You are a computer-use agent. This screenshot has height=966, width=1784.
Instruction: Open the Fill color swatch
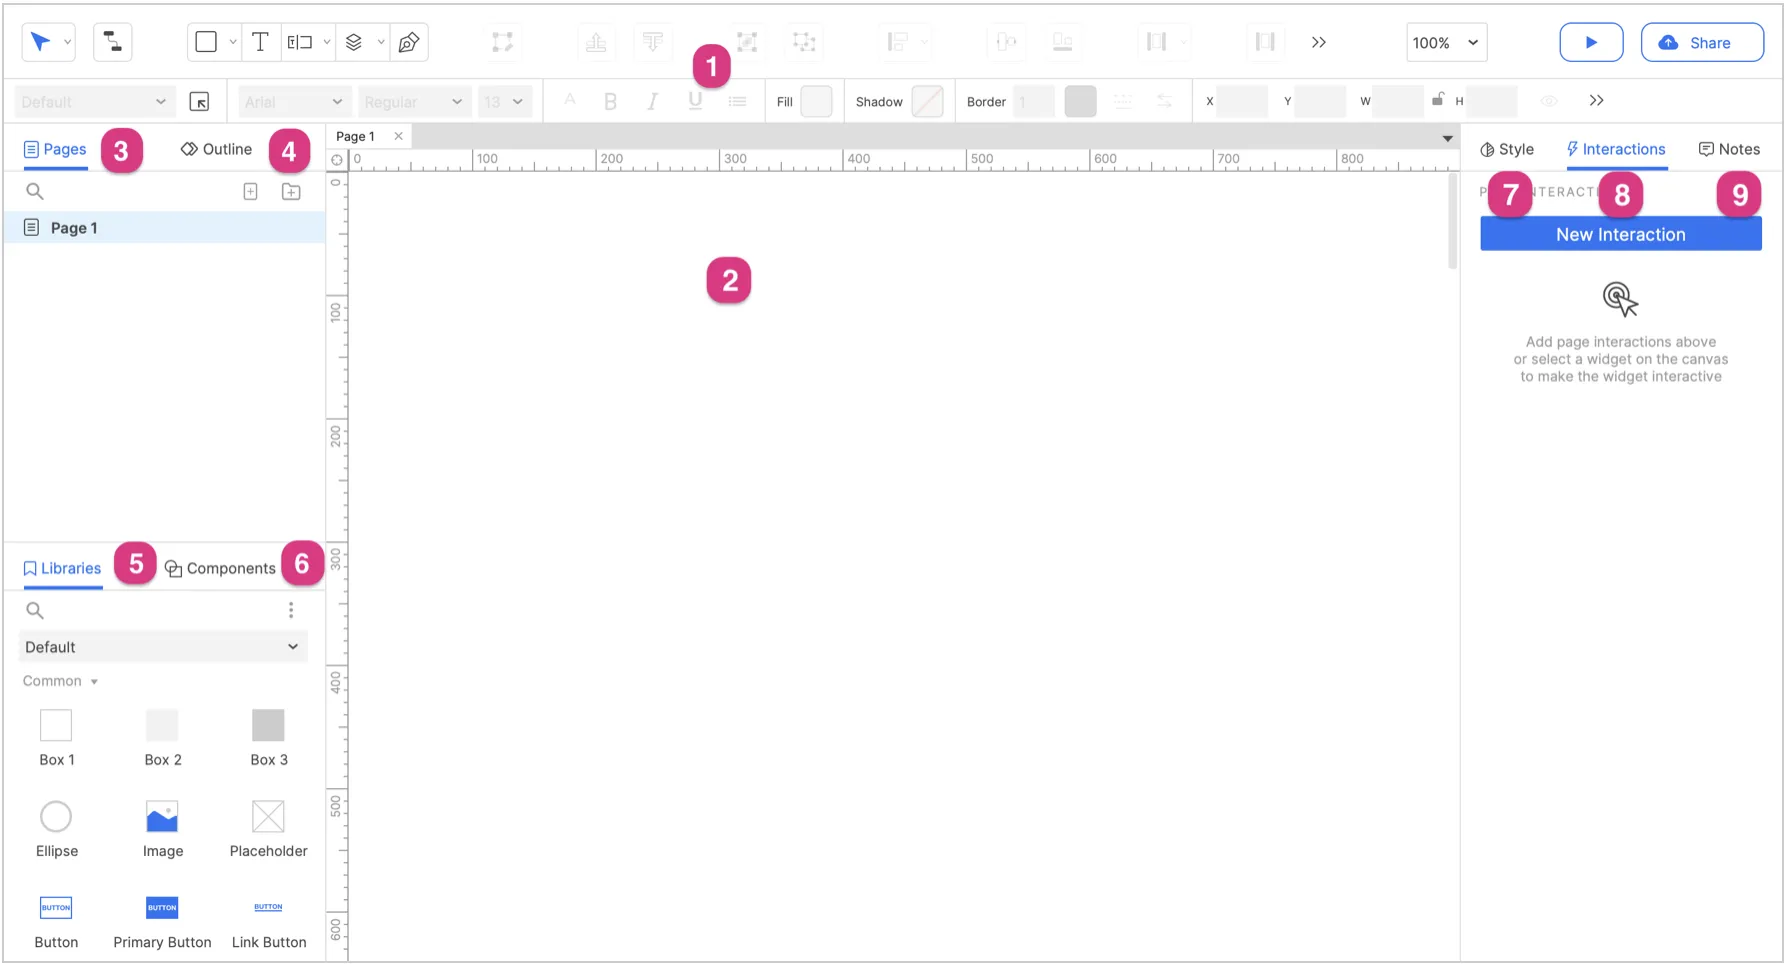tap(816, 101)
